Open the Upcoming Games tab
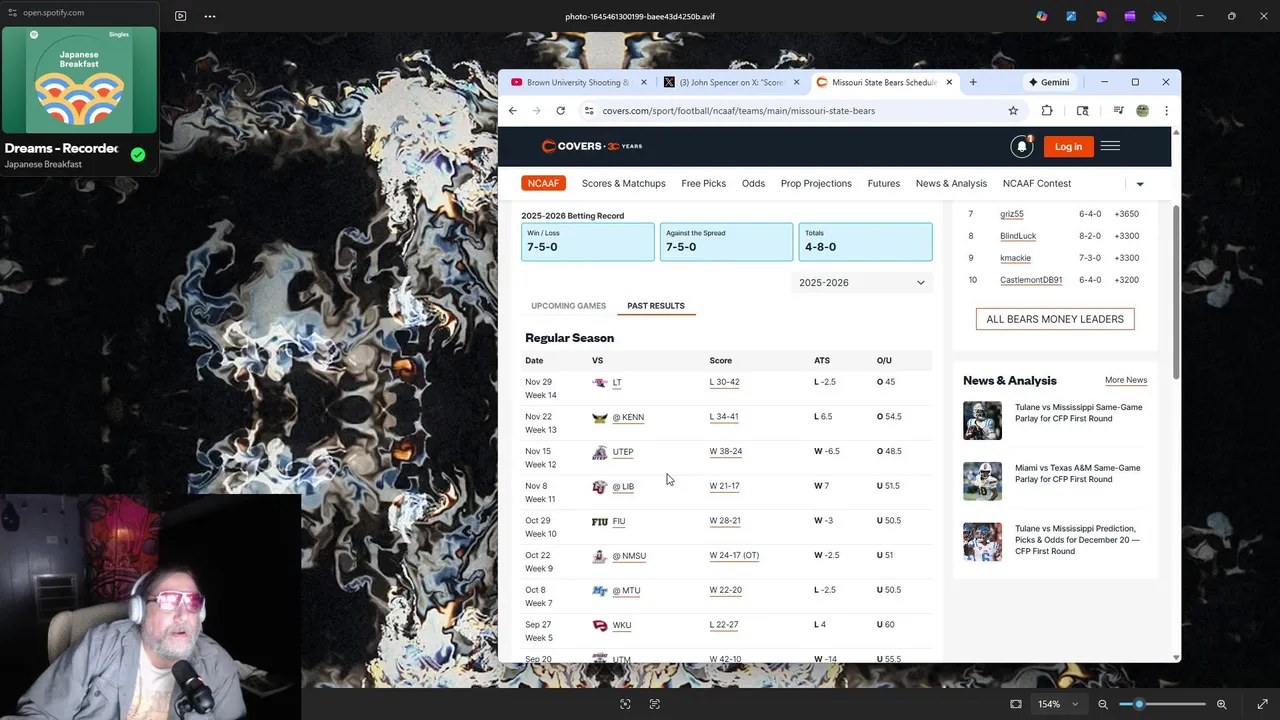 568,306
